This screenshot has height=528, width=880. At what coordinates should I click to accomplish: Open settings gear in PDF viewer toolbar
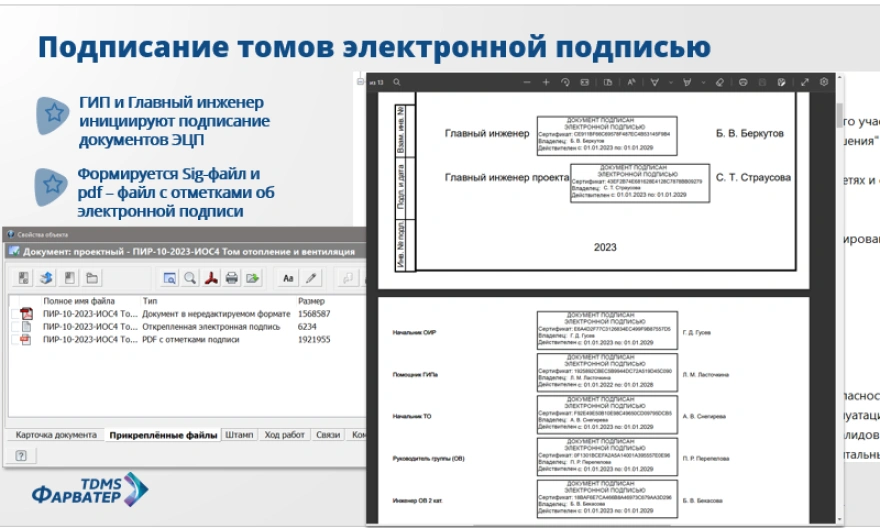pyautogui.click(x=824, y=82)
